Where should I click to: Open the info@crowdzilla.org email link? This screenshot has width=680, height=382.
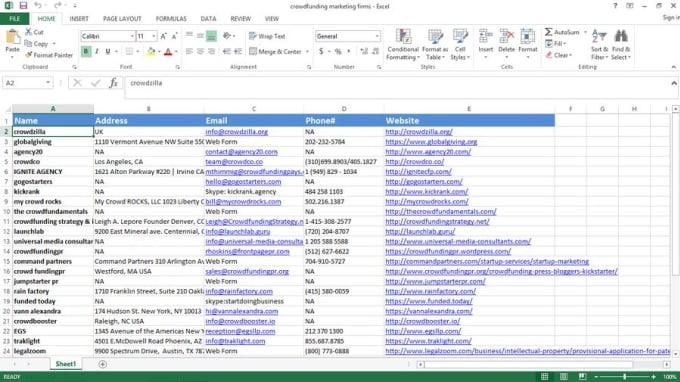(x=236, y=131)
